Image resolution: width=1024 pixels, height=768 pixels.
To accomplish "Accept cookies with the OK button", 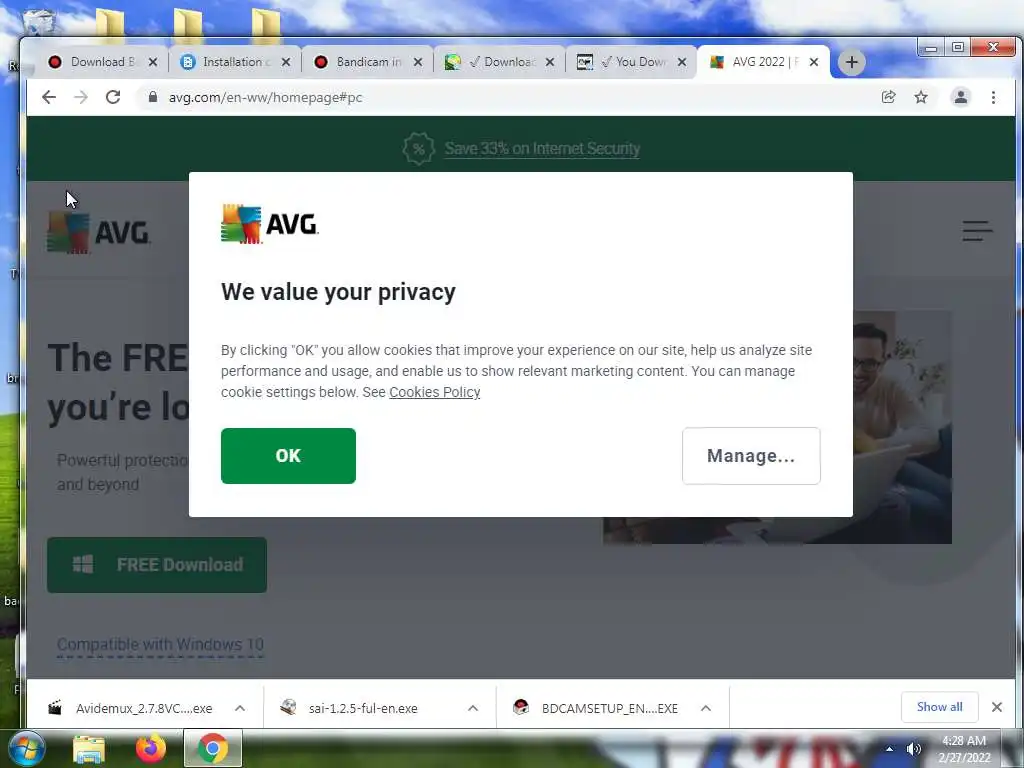I will 288,456.
